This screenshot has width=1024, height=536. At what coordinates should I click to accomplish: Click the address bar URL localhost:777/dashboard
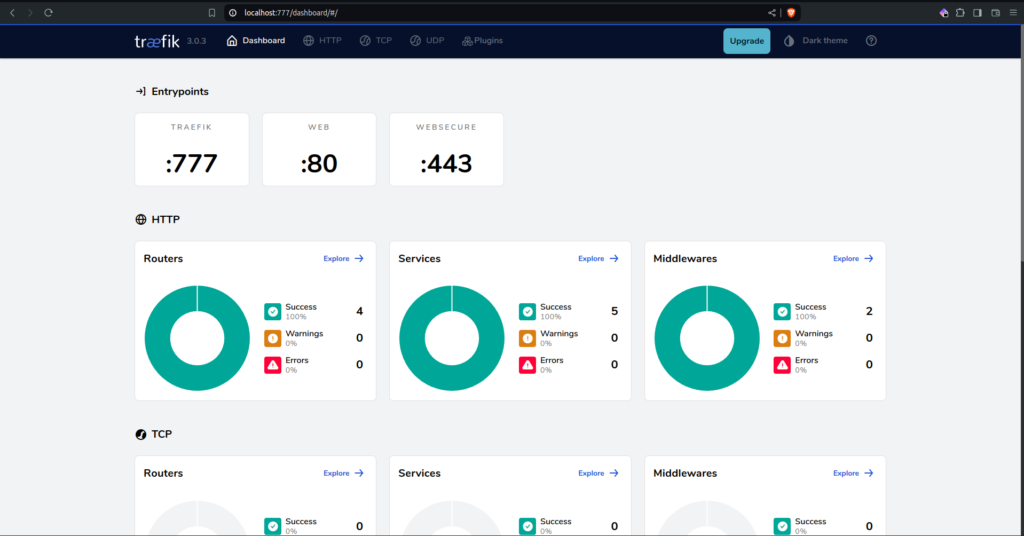point(291,12)
